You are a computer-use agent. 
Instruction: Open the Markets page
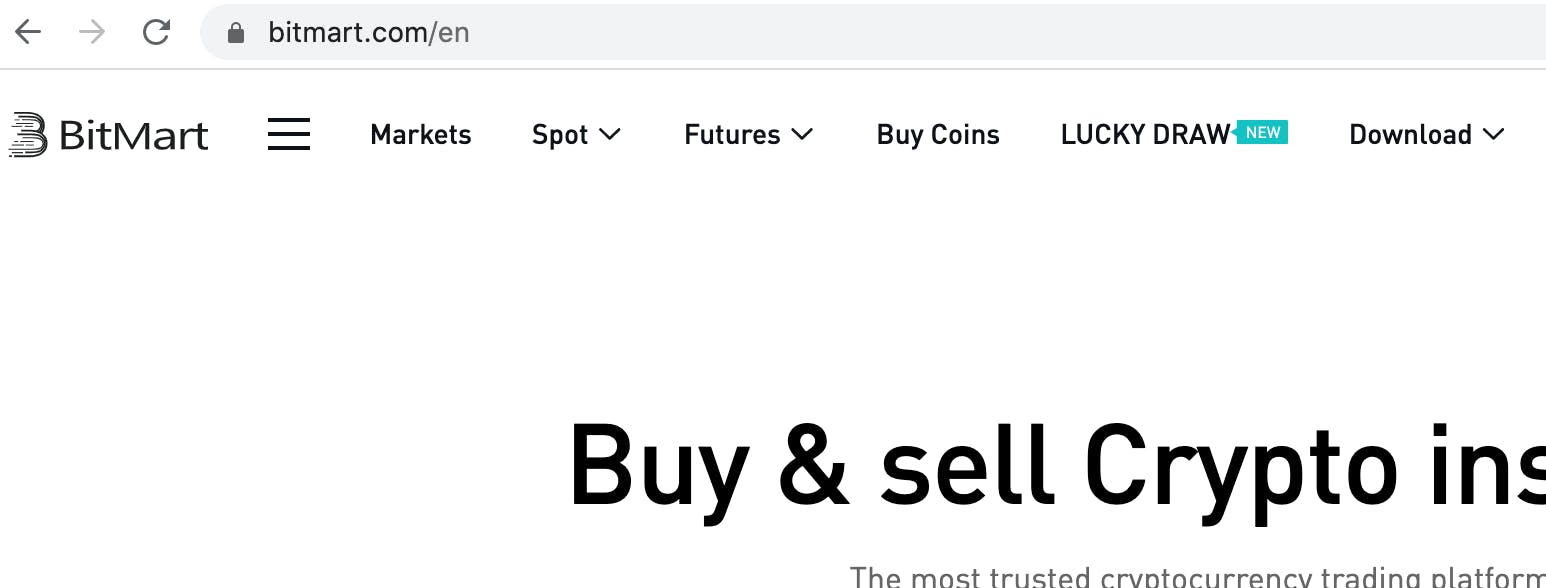coord(420,135)
